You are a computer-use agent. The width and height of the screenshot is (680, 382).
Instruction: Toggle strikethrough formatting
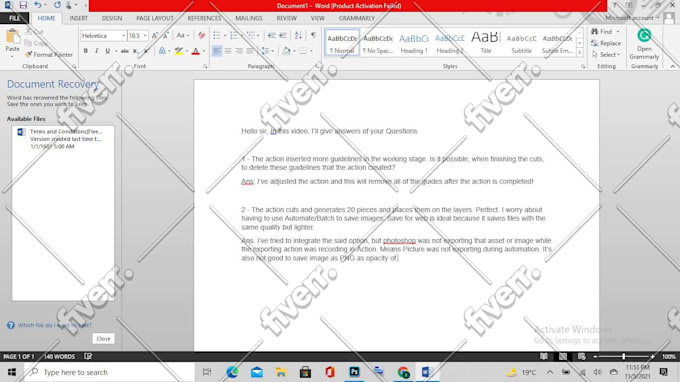point(124,51)
